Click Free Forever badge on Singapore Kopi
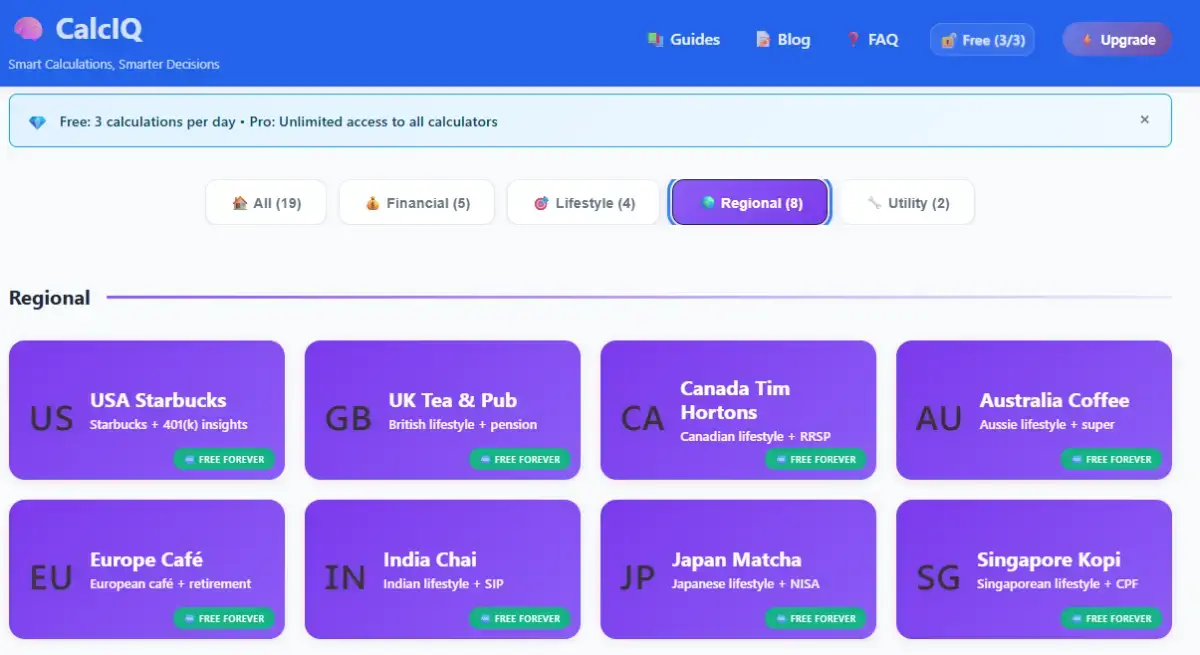 click(x=1112, y=618)
